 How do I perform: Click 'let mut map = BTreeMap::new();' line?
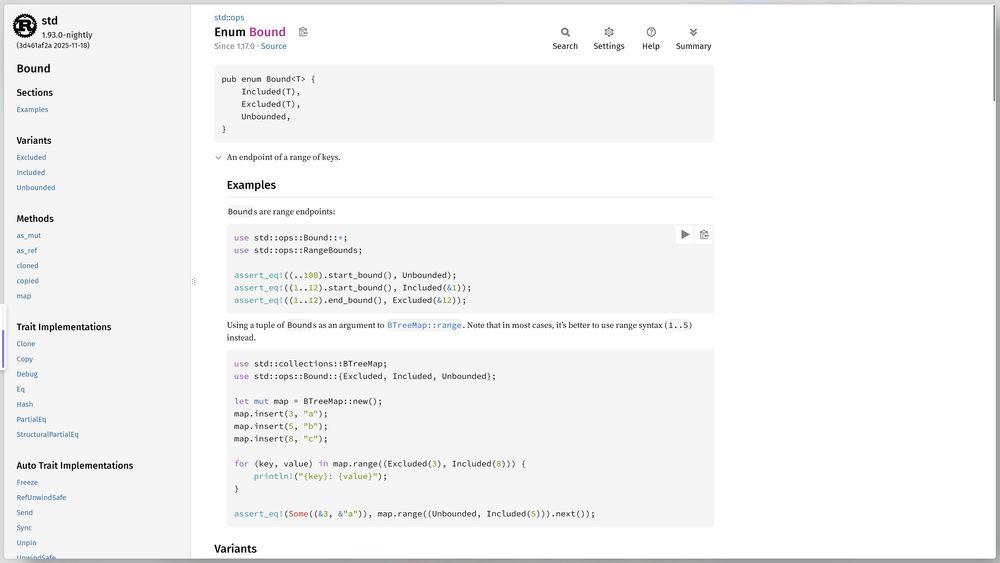(x=308, y=402)
